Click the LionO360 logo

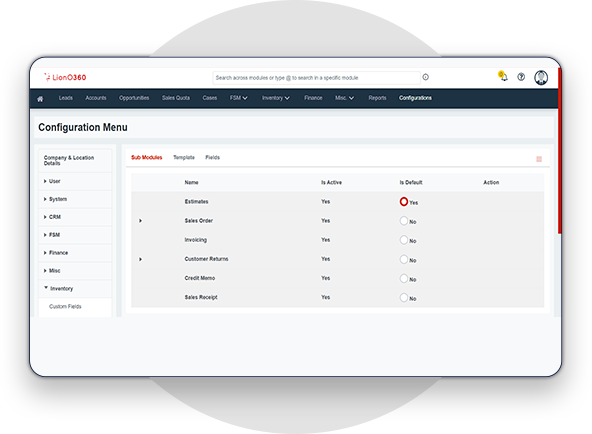pos(65,77)
